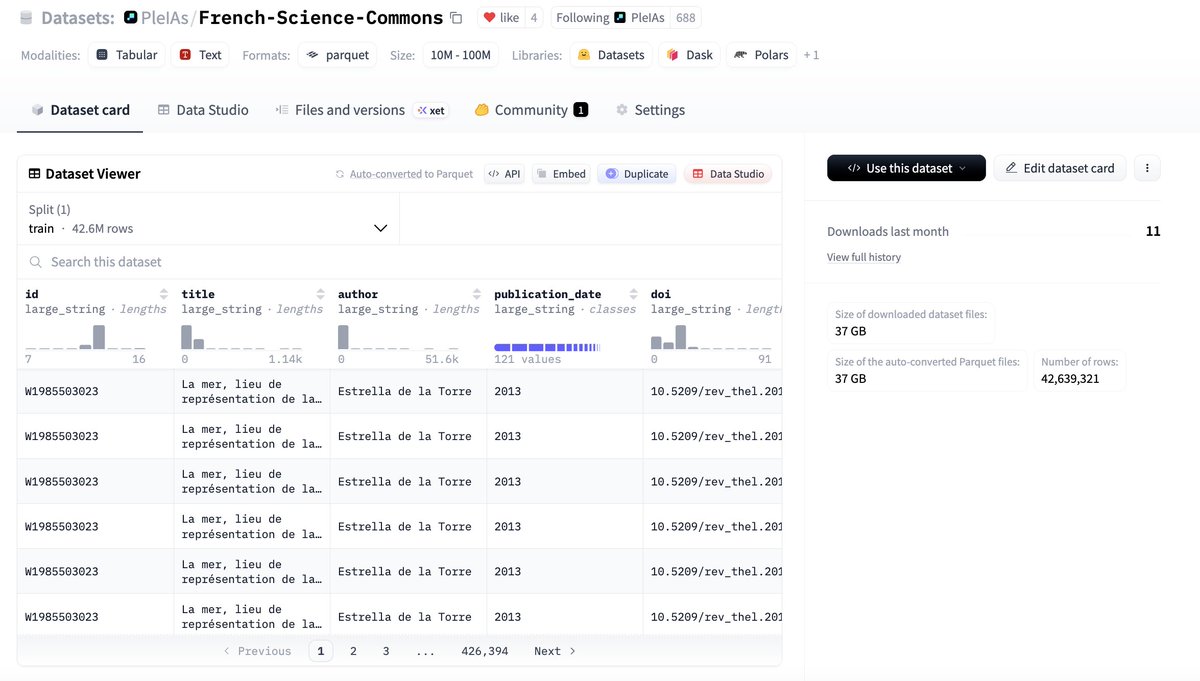This screenshot has height=681, width=1200.
Task: Open the like count of 4
Action: pos(533,18)
